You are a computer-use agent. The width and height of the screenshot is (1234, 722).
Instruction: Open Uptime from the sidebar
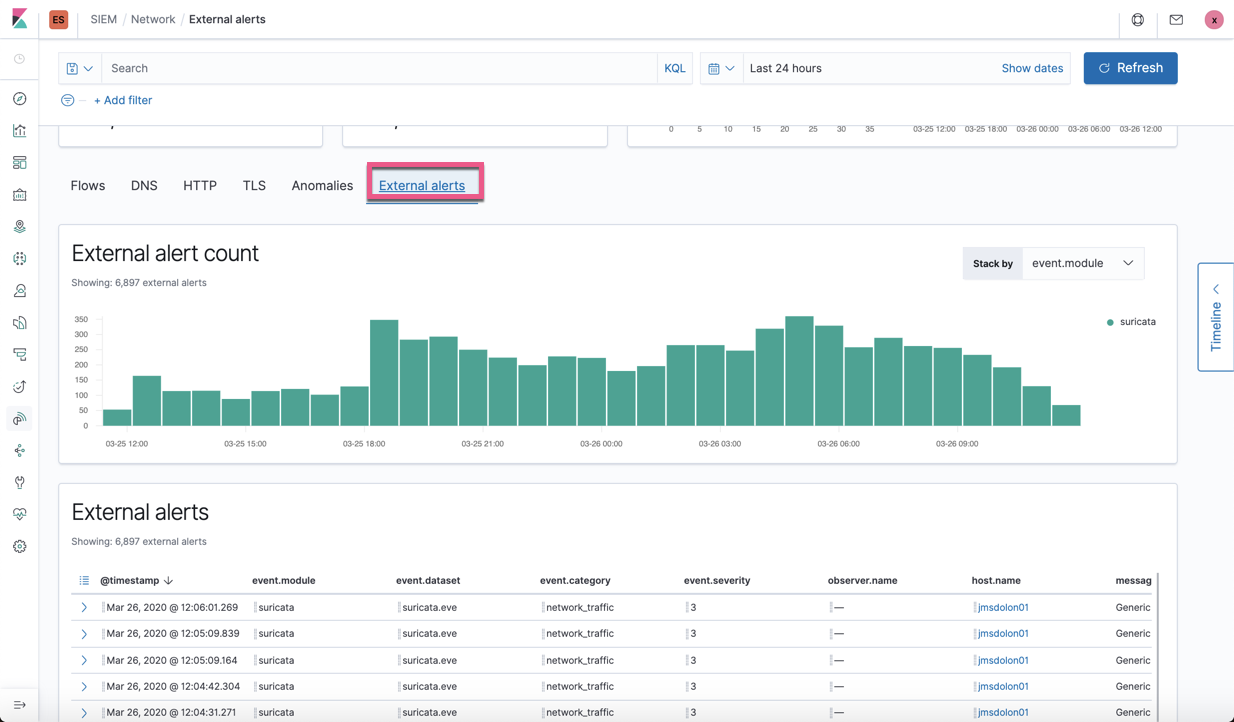(x=19, y=387)
